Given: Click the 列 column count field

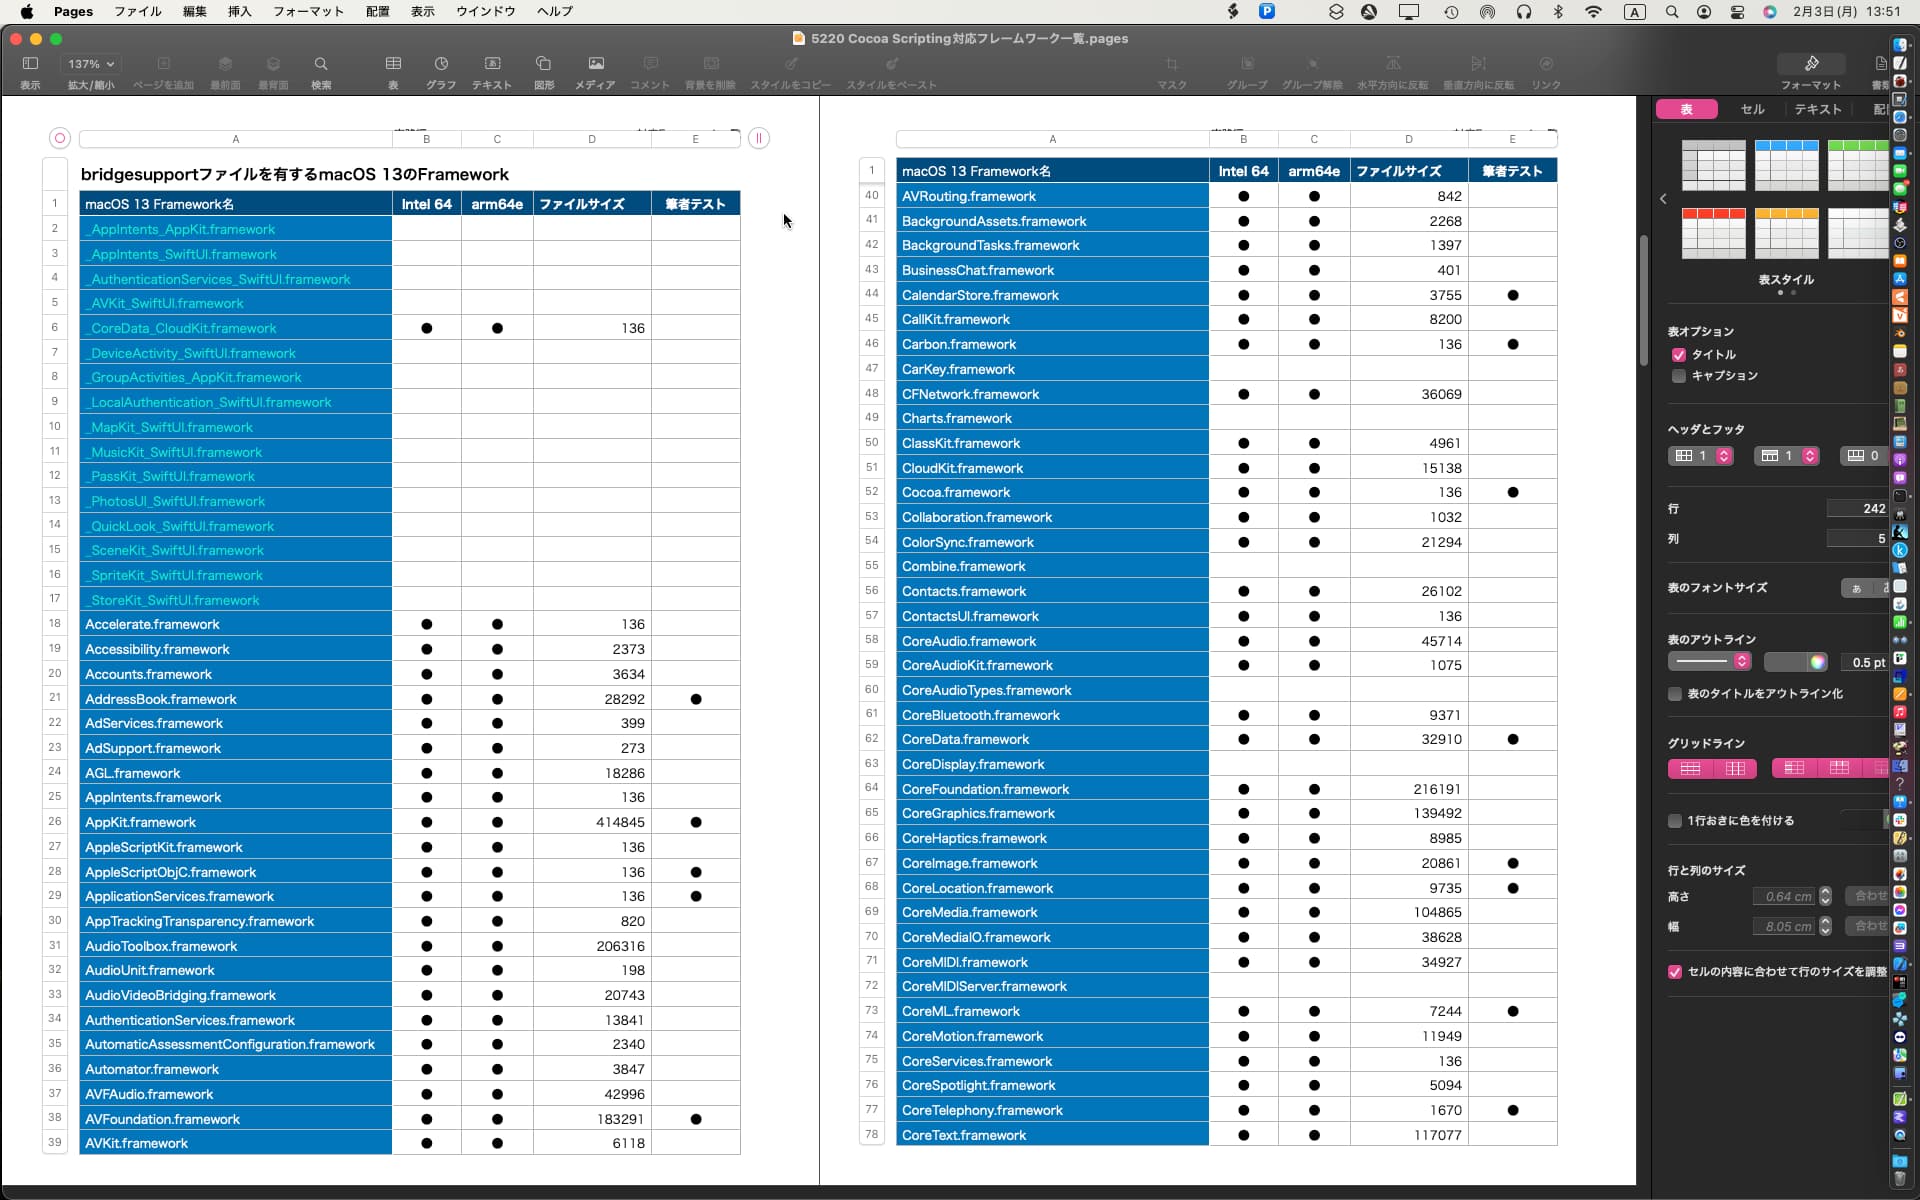Looking at the screenshot, I should 1857,539.
